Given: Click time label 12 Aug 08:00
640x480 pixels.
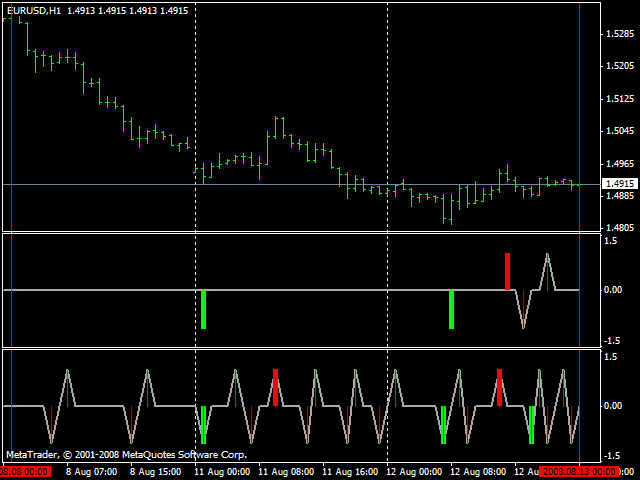Looking at the screenshot, I should point(478,472).
